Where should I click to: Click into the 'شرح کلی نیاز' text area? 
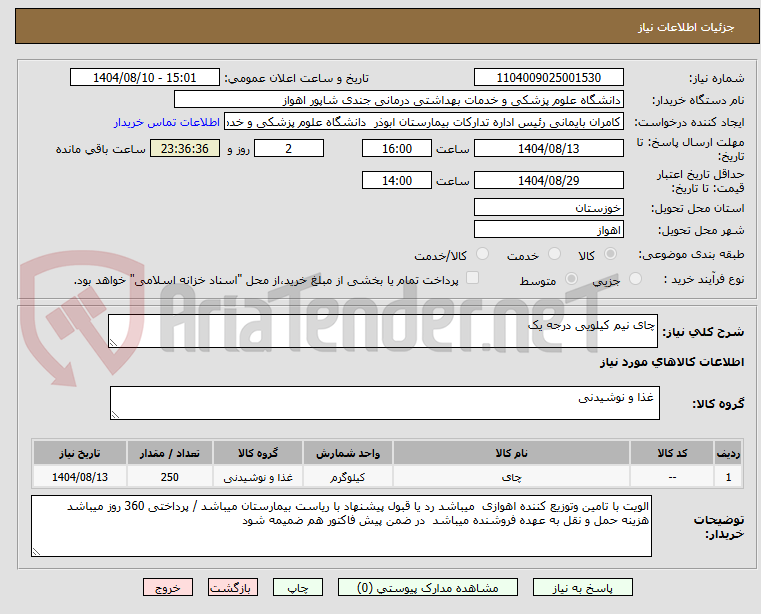(382, 331)
